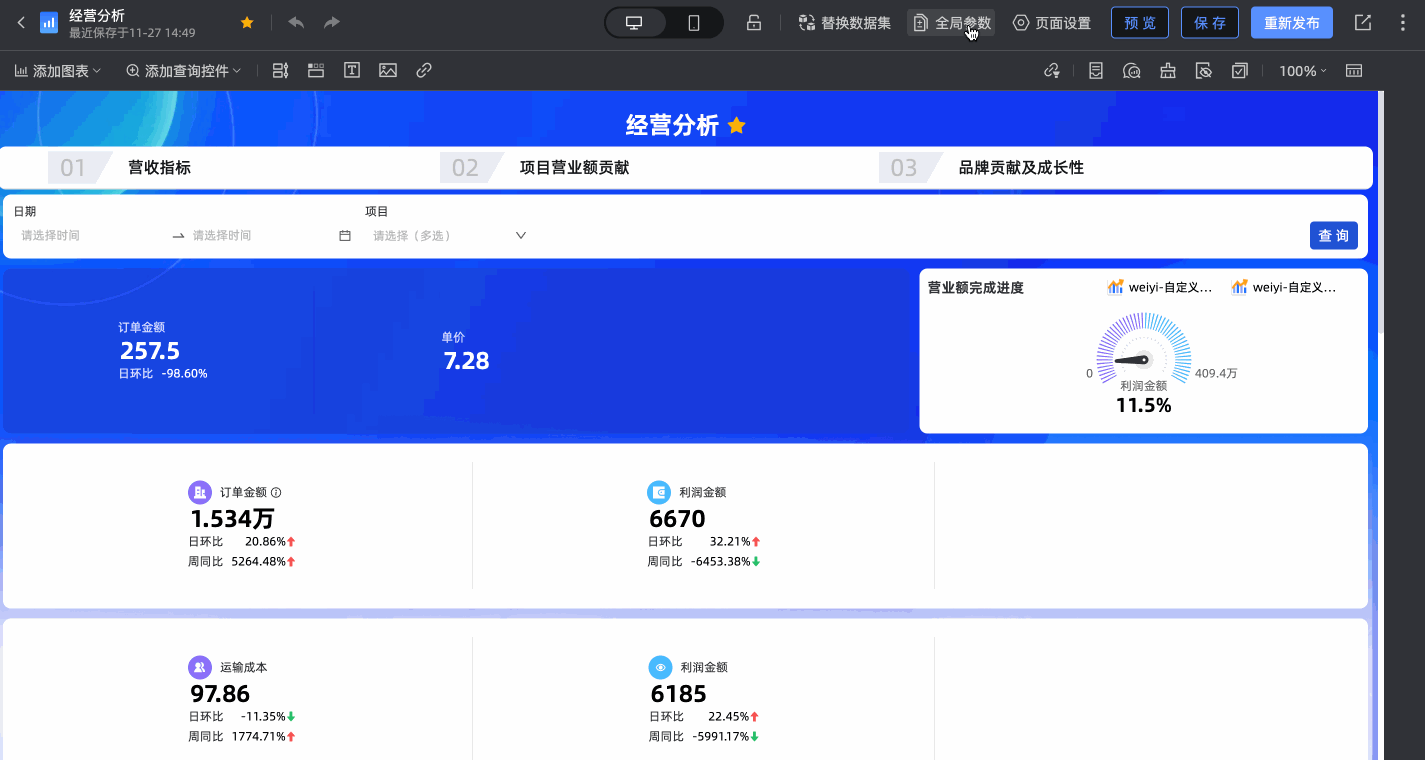Click the end date input field
The width and height of the screenshot is (1425, 760).
click(x=262, y=236)
